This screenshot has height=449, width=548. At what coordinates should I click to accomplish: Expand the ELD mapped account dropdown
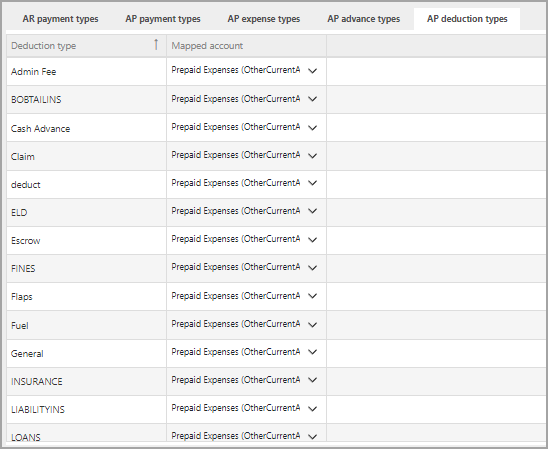pyautogui.click(x=312, y=211)
